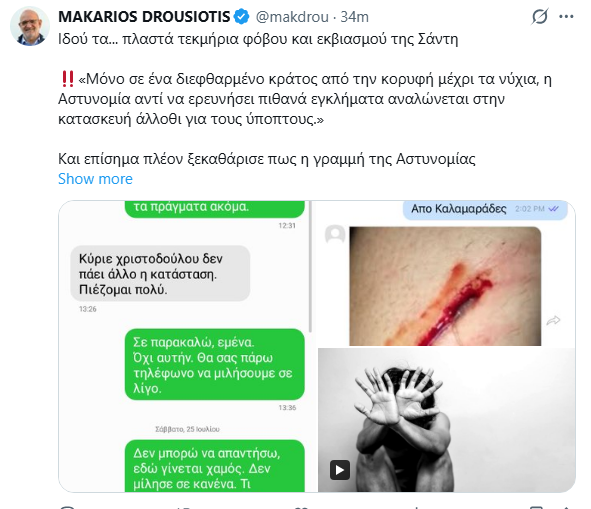The height and width of the screenshot is (509, 591).
Task: Click the 'Απο Καλαμαράδες' message bubble
Action: point(485,210)
